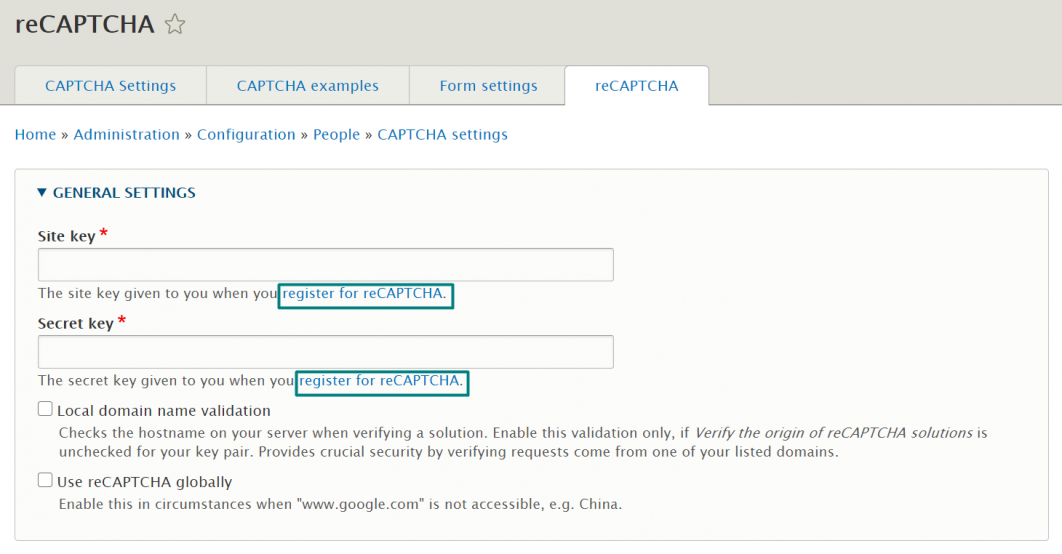The height and width of the screenshot is (554, 1062).
Task: Open the CAPTCHA Settings tab
Action: pos(110,85)
